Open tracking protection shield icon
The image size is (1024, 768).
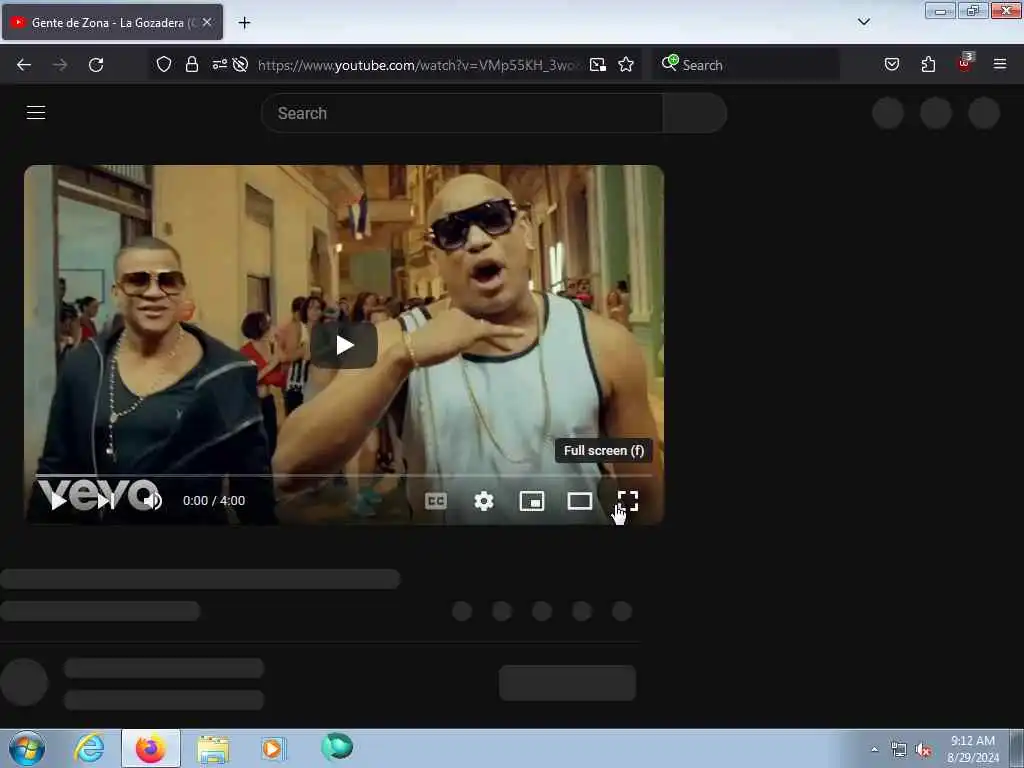(x=164, y=64)
